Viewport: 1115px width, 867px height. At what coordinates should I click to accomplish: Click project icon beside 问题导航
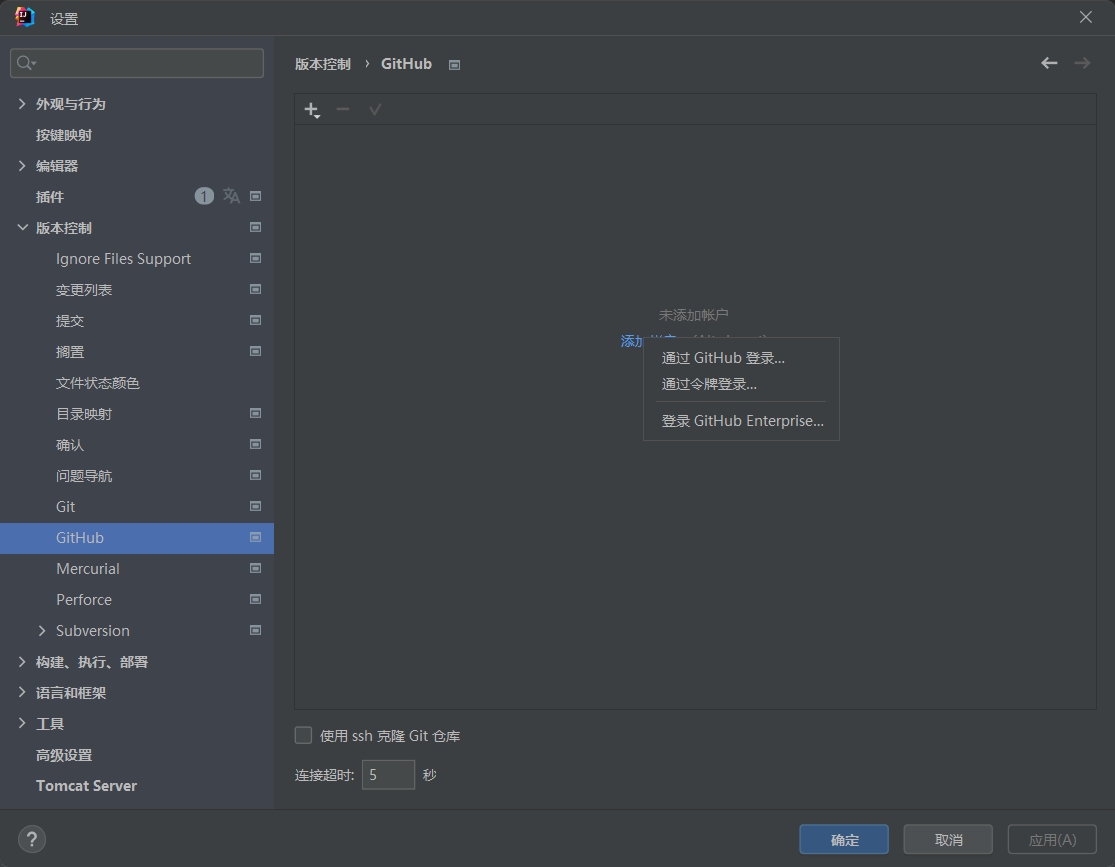(x=255, y=475)
